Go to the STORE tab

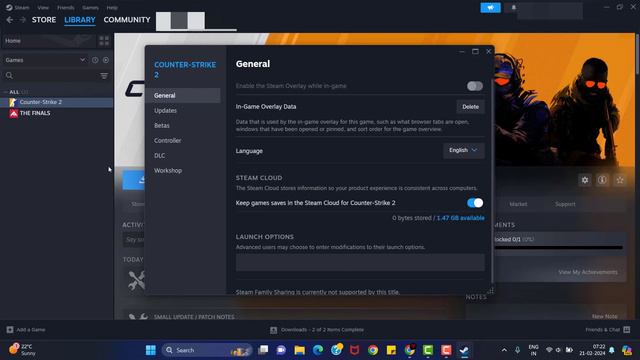point(44,20)
